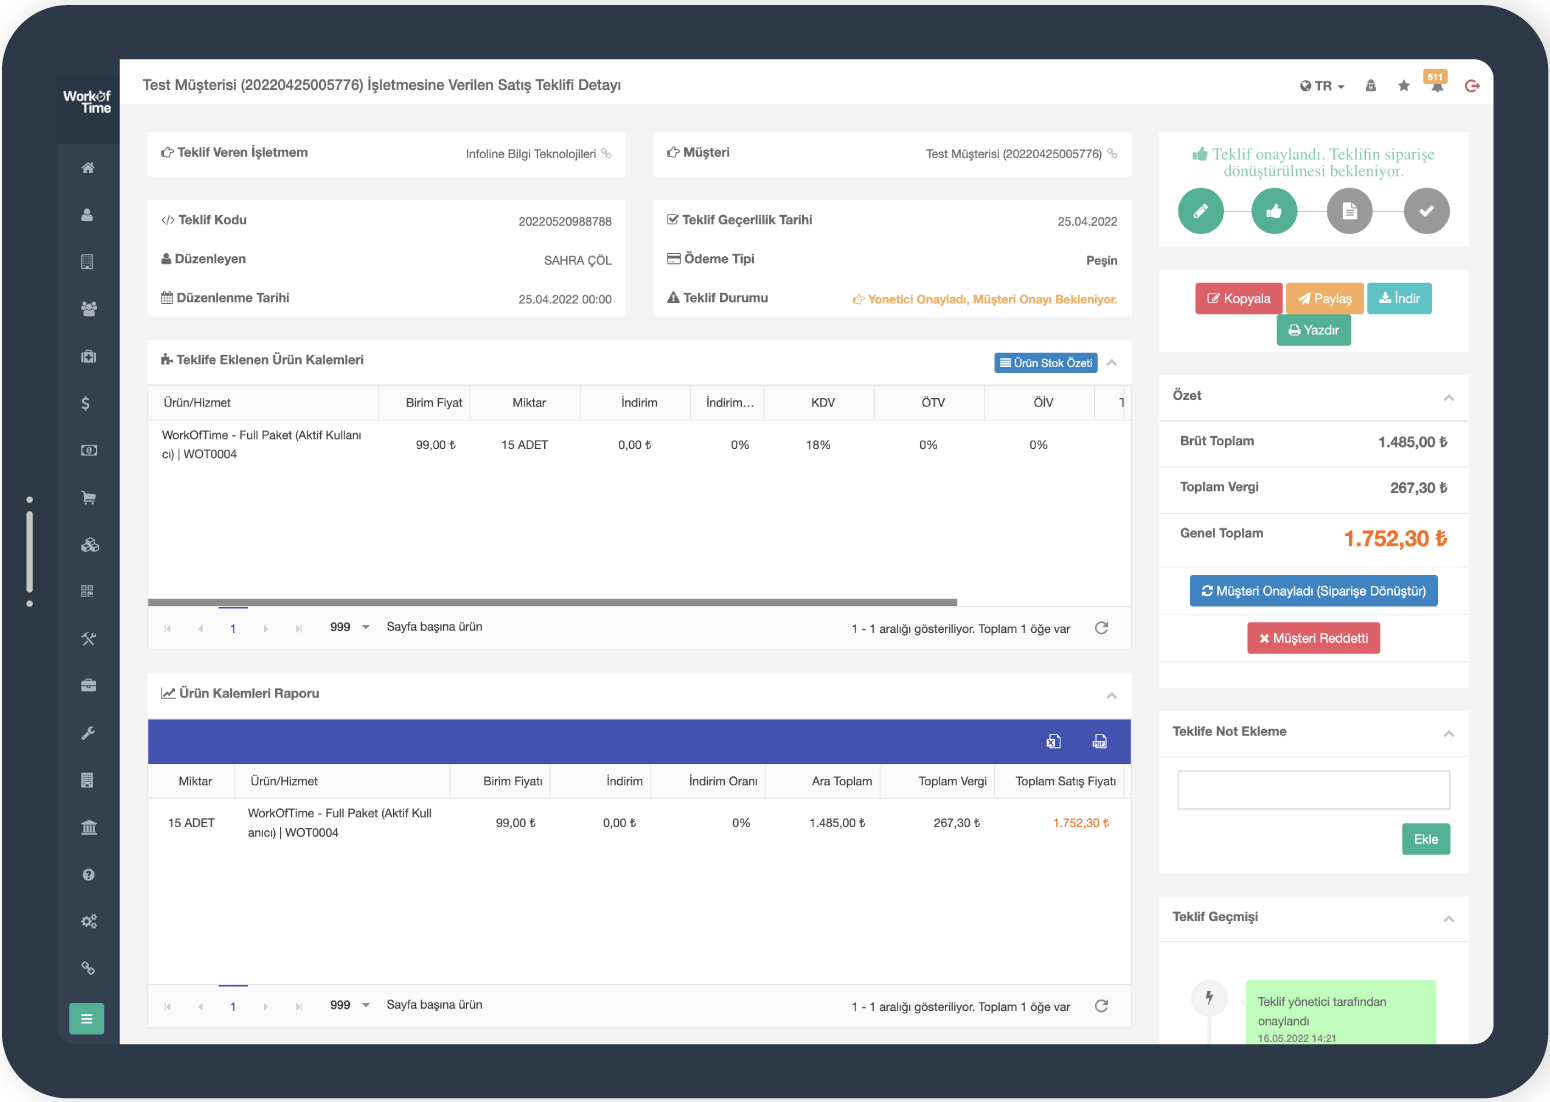Open link icon next to Infoline Bilgi Teknolojileri
The height and width of the screenshot is (1102, 1550).
pyautogui.click(x=606, y=154)
